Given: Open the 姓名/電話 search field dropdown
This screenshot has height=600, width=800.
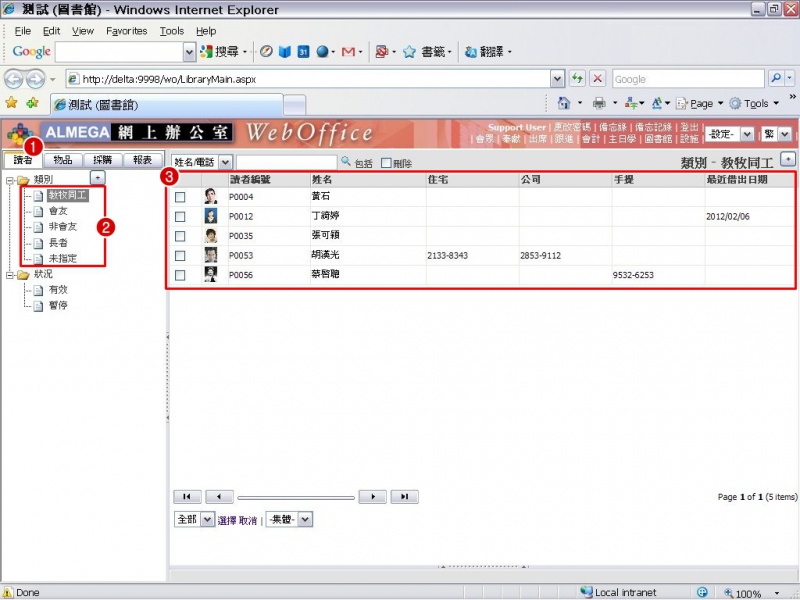Looking at the screenshot, I should (x=226, y=162).
